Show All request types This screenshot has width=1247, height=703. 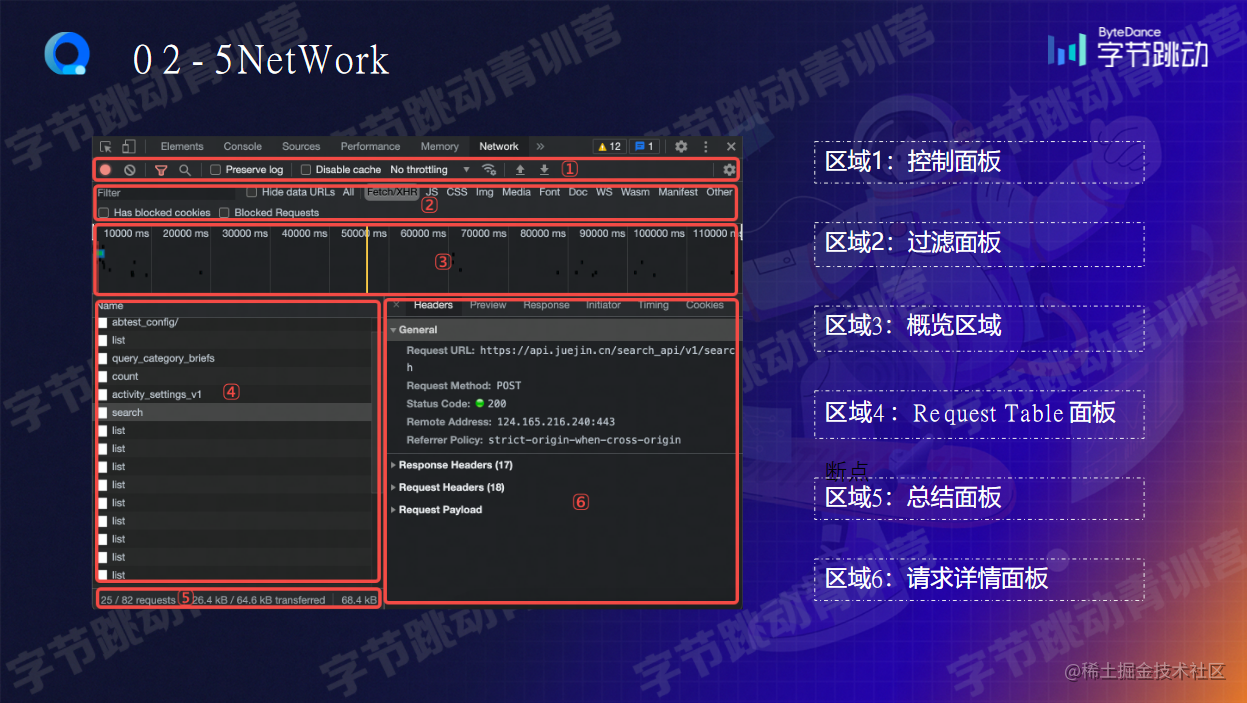click(x=348, y=192)
